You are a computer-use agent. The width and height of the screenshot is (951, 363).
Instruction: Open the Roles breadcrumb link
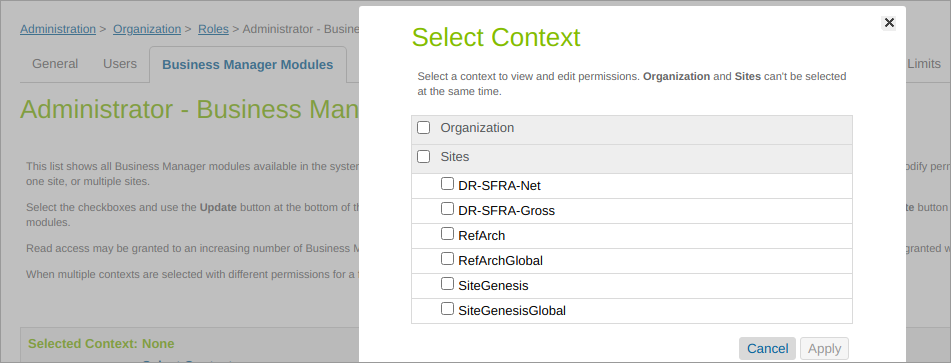(213, 29)
